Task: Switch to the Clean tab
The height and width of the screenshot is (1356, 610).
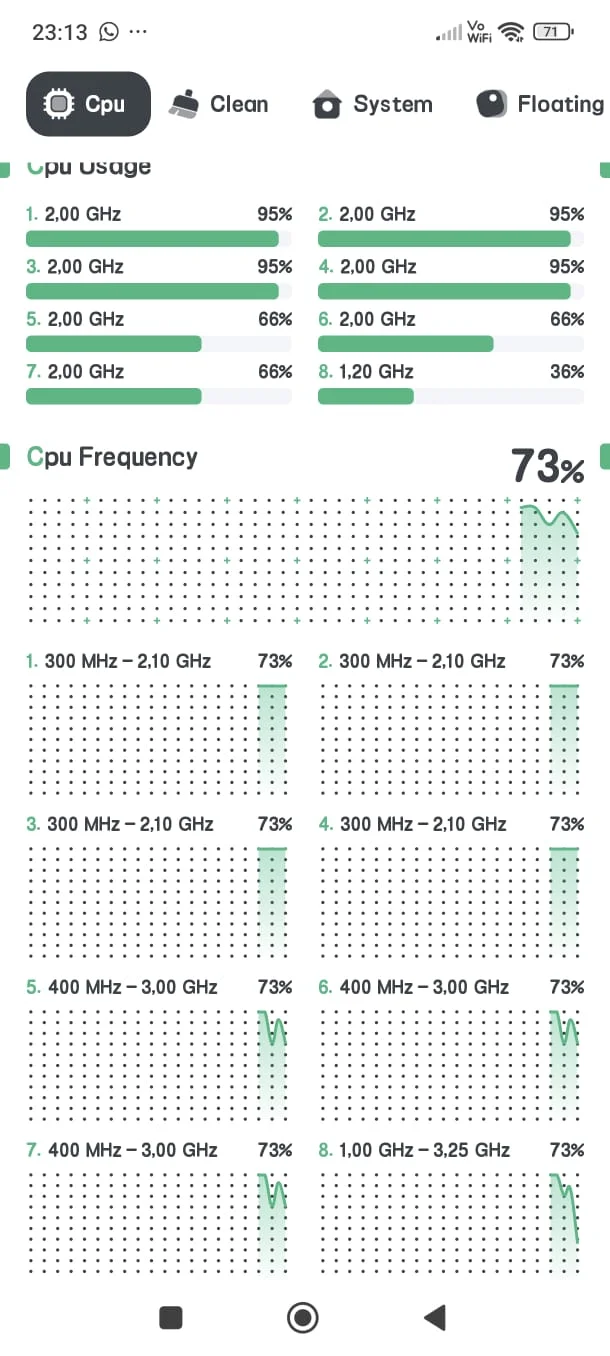Action: (239, 104)
